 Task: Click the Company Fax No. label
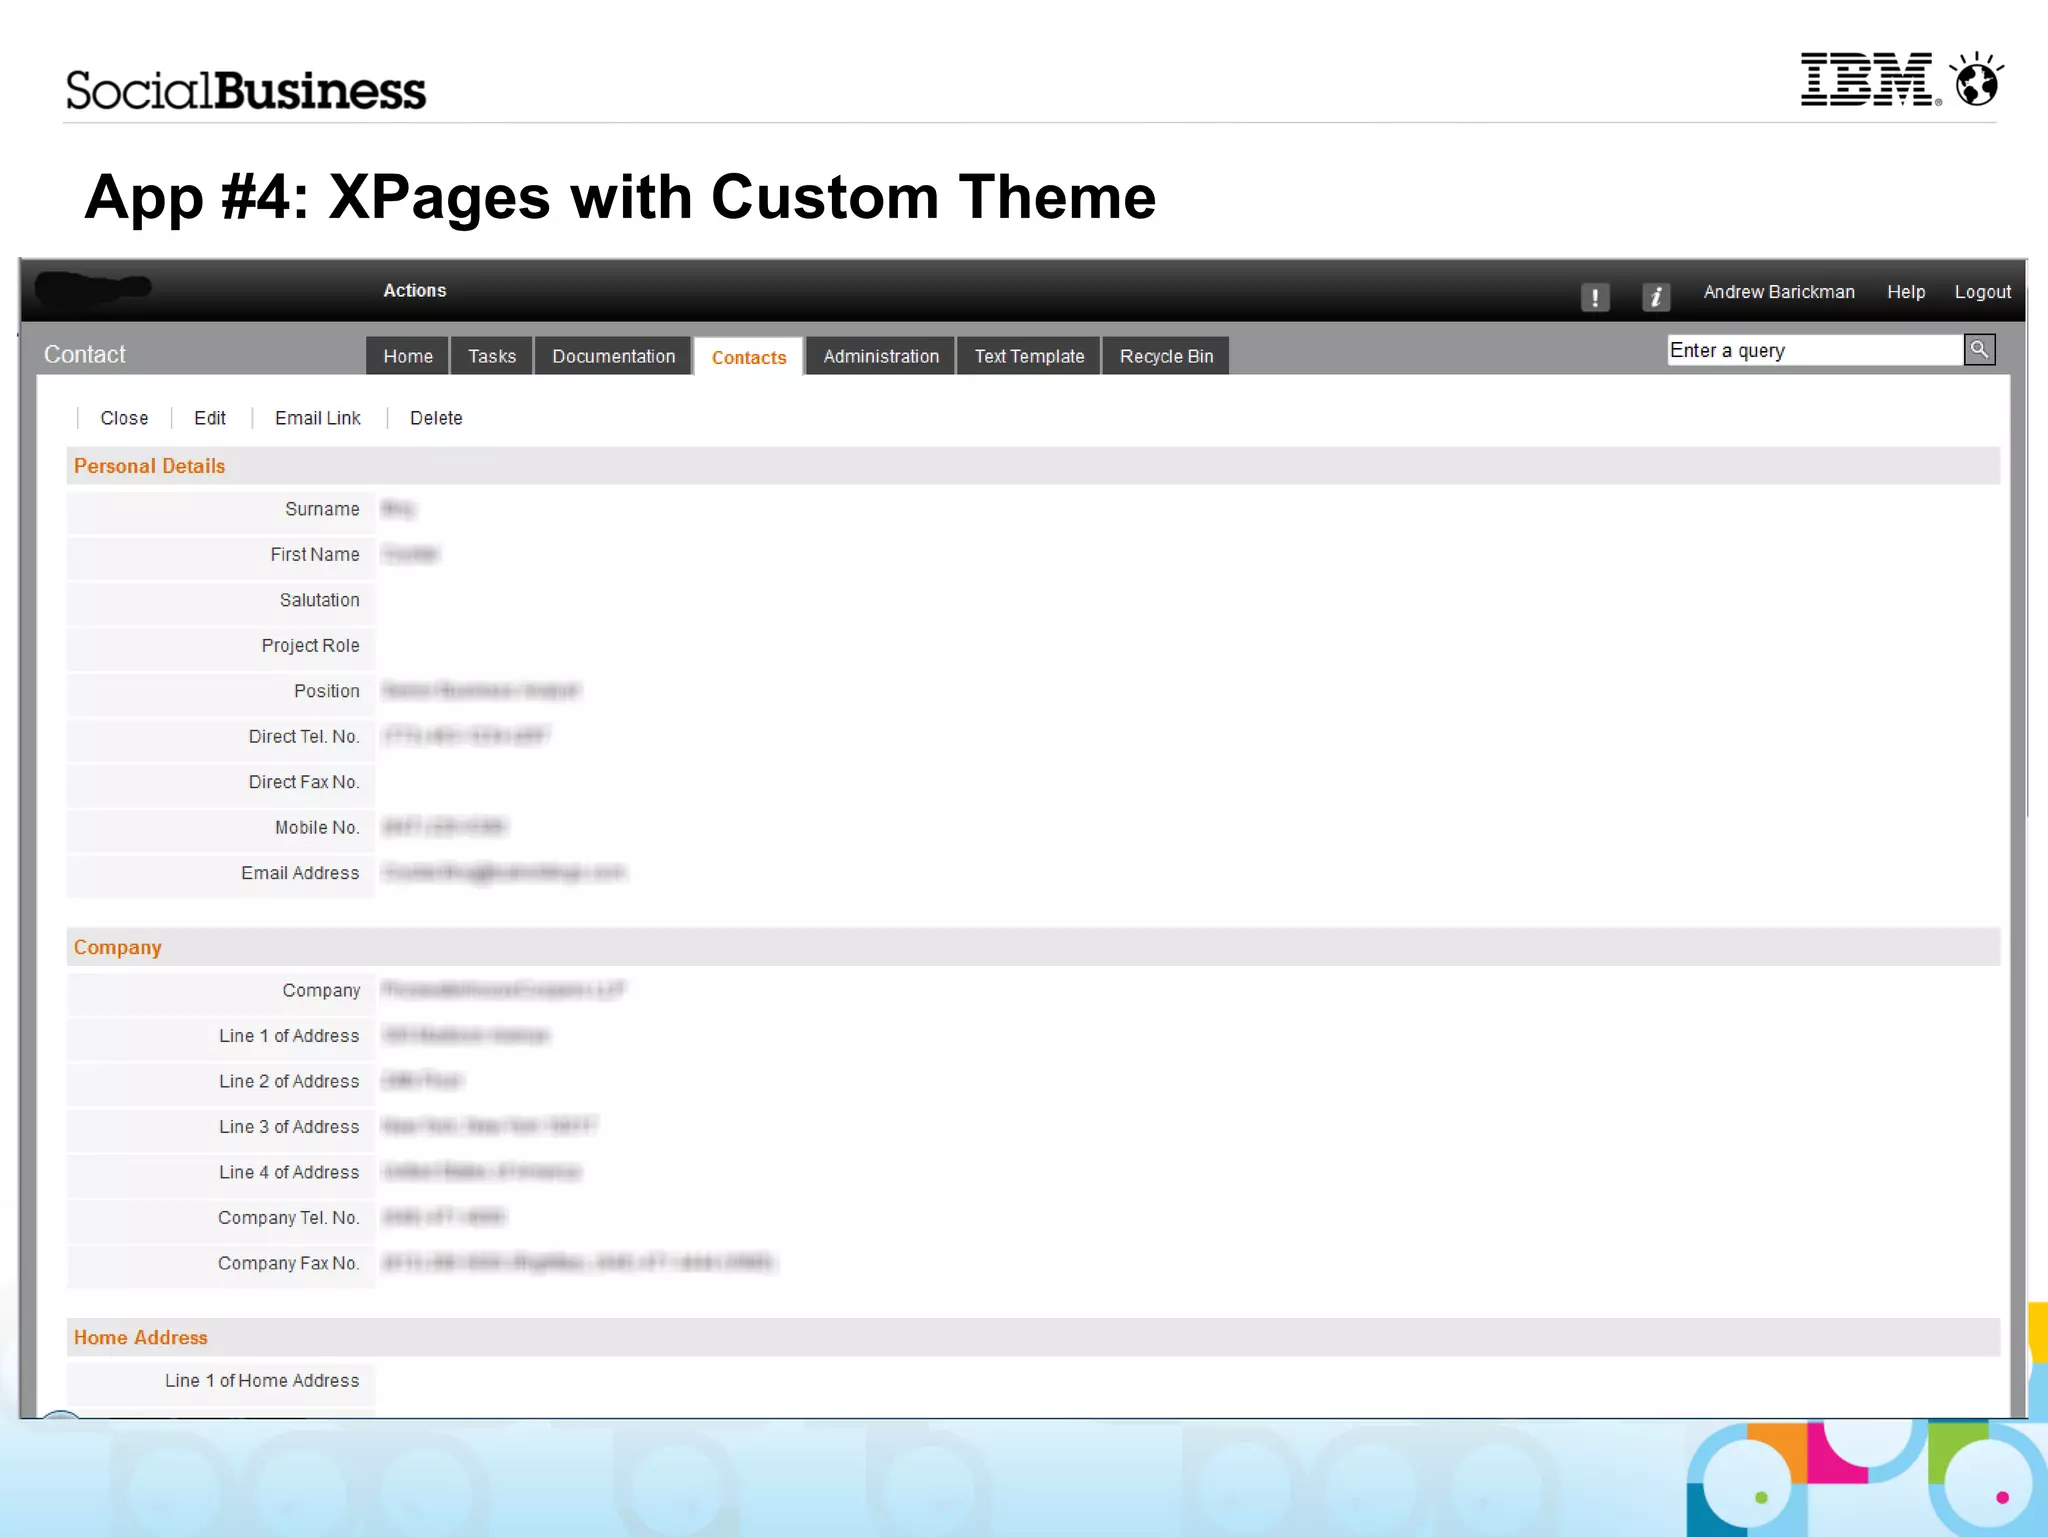pos(288,1263)
